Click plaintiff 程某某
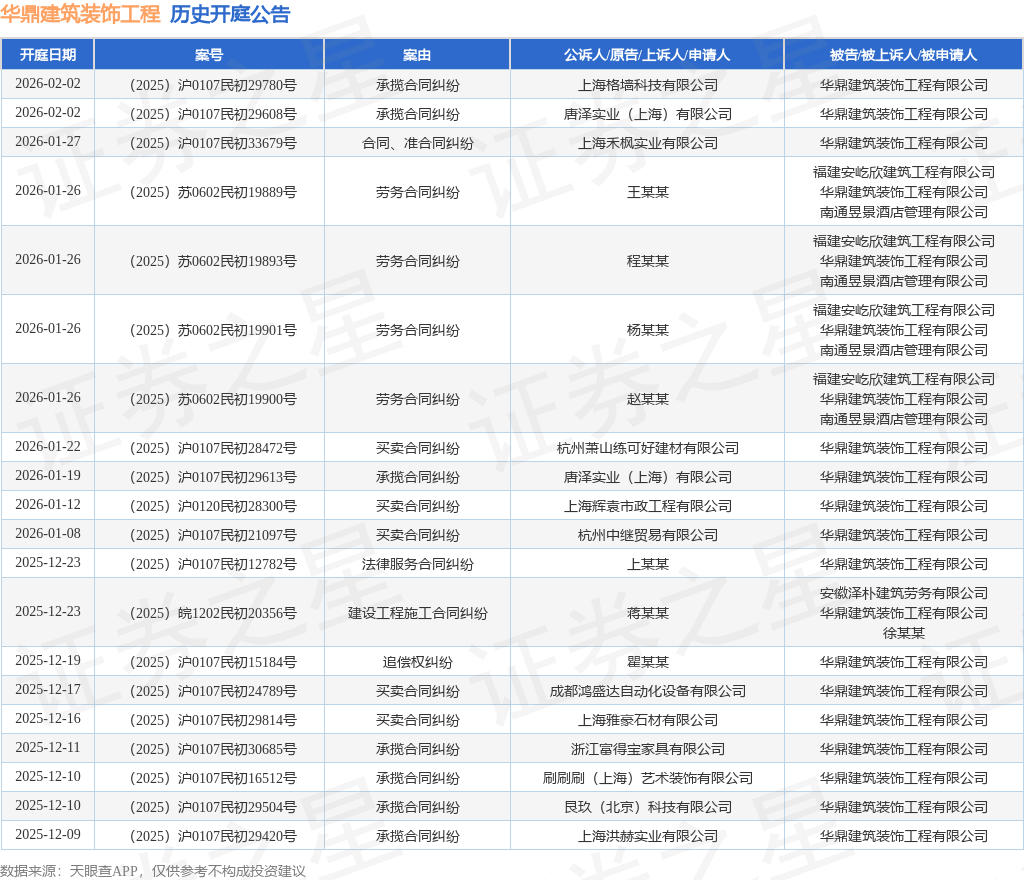Image resolution: width=1024 pixels, height=880 pixels. pyautogui.click(x=647, y=261)
